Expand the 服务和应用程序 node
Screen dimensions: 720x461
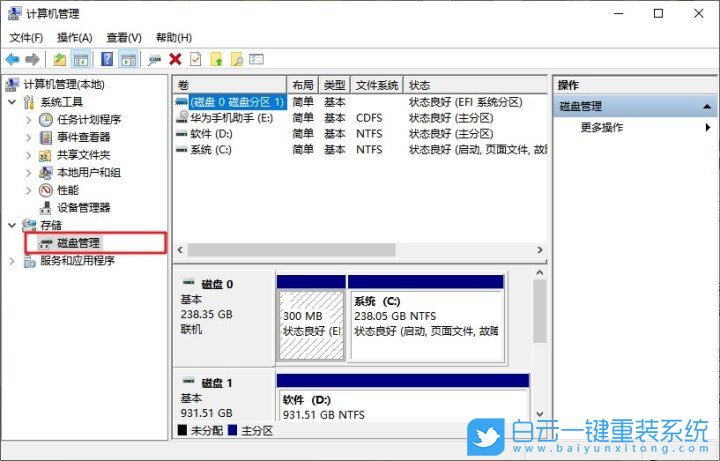pyautogui.click(x=12, y=261)
